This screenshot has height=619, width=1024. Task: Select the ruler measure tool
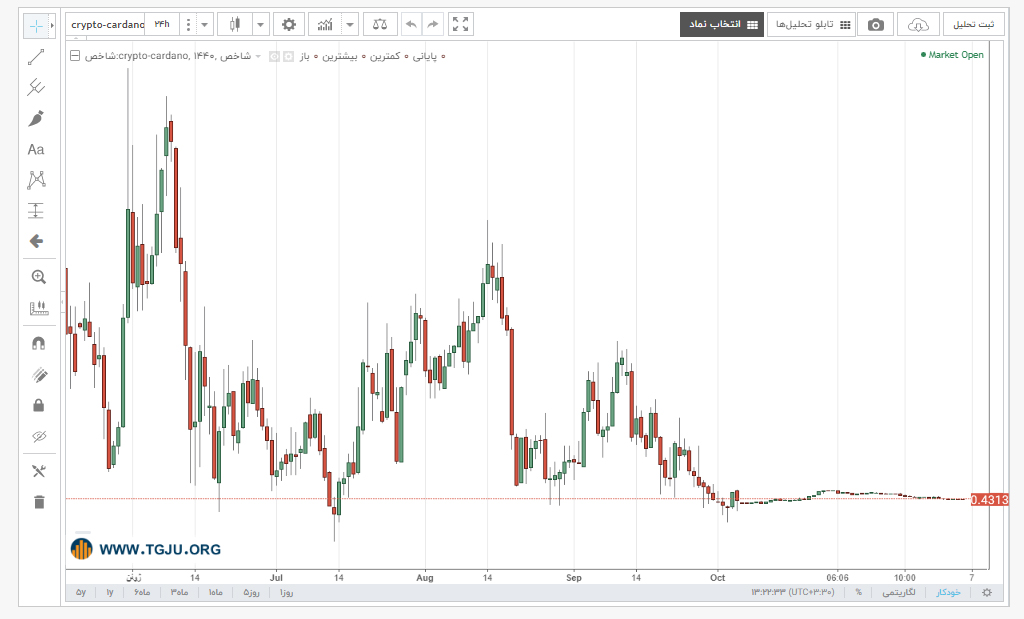39,308
